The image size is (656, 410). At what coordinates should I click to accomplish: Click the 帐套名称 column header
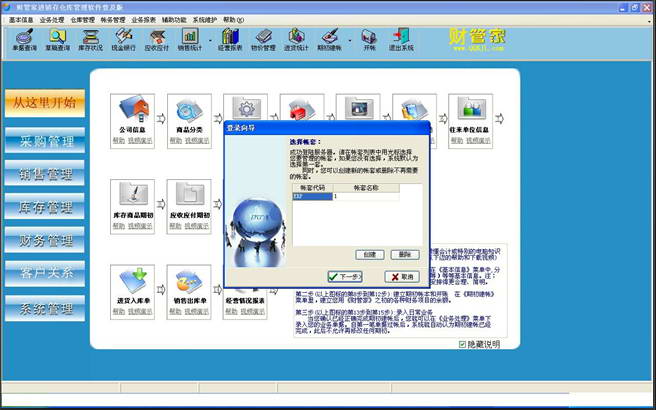366,188
